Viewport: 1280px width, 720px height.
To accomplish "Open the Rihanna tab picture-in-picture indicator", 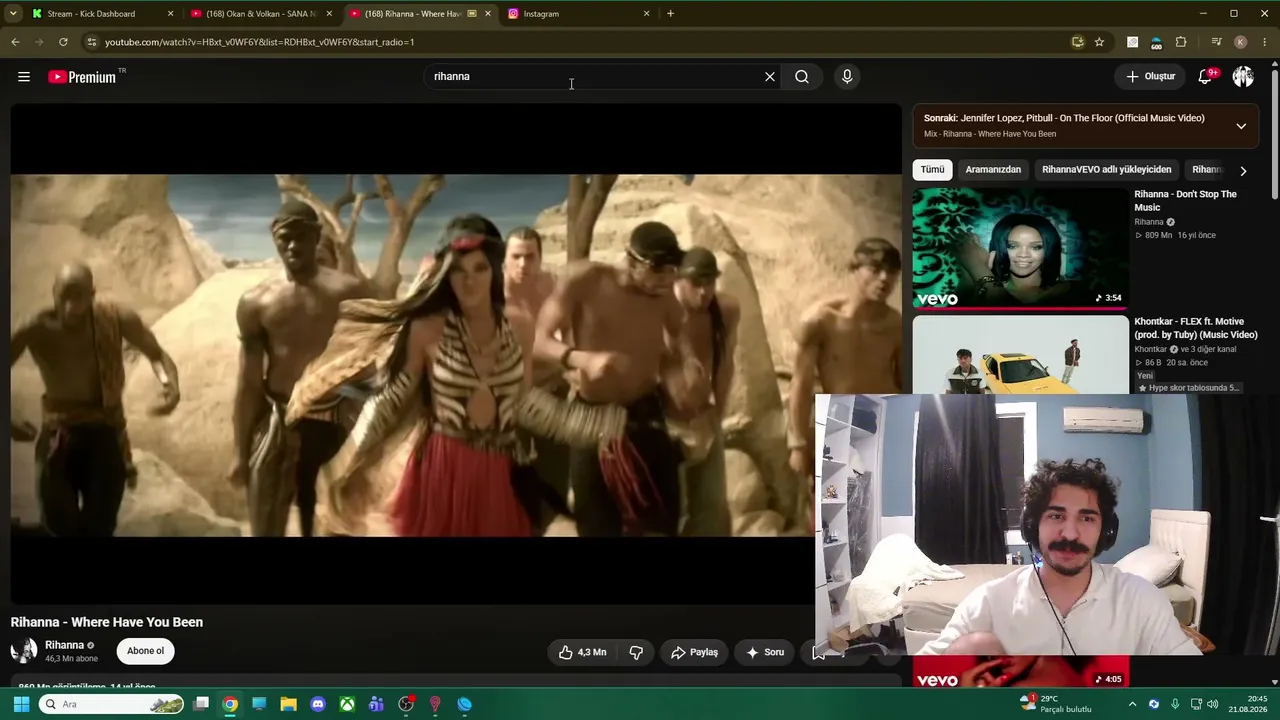I will [473, 14].
